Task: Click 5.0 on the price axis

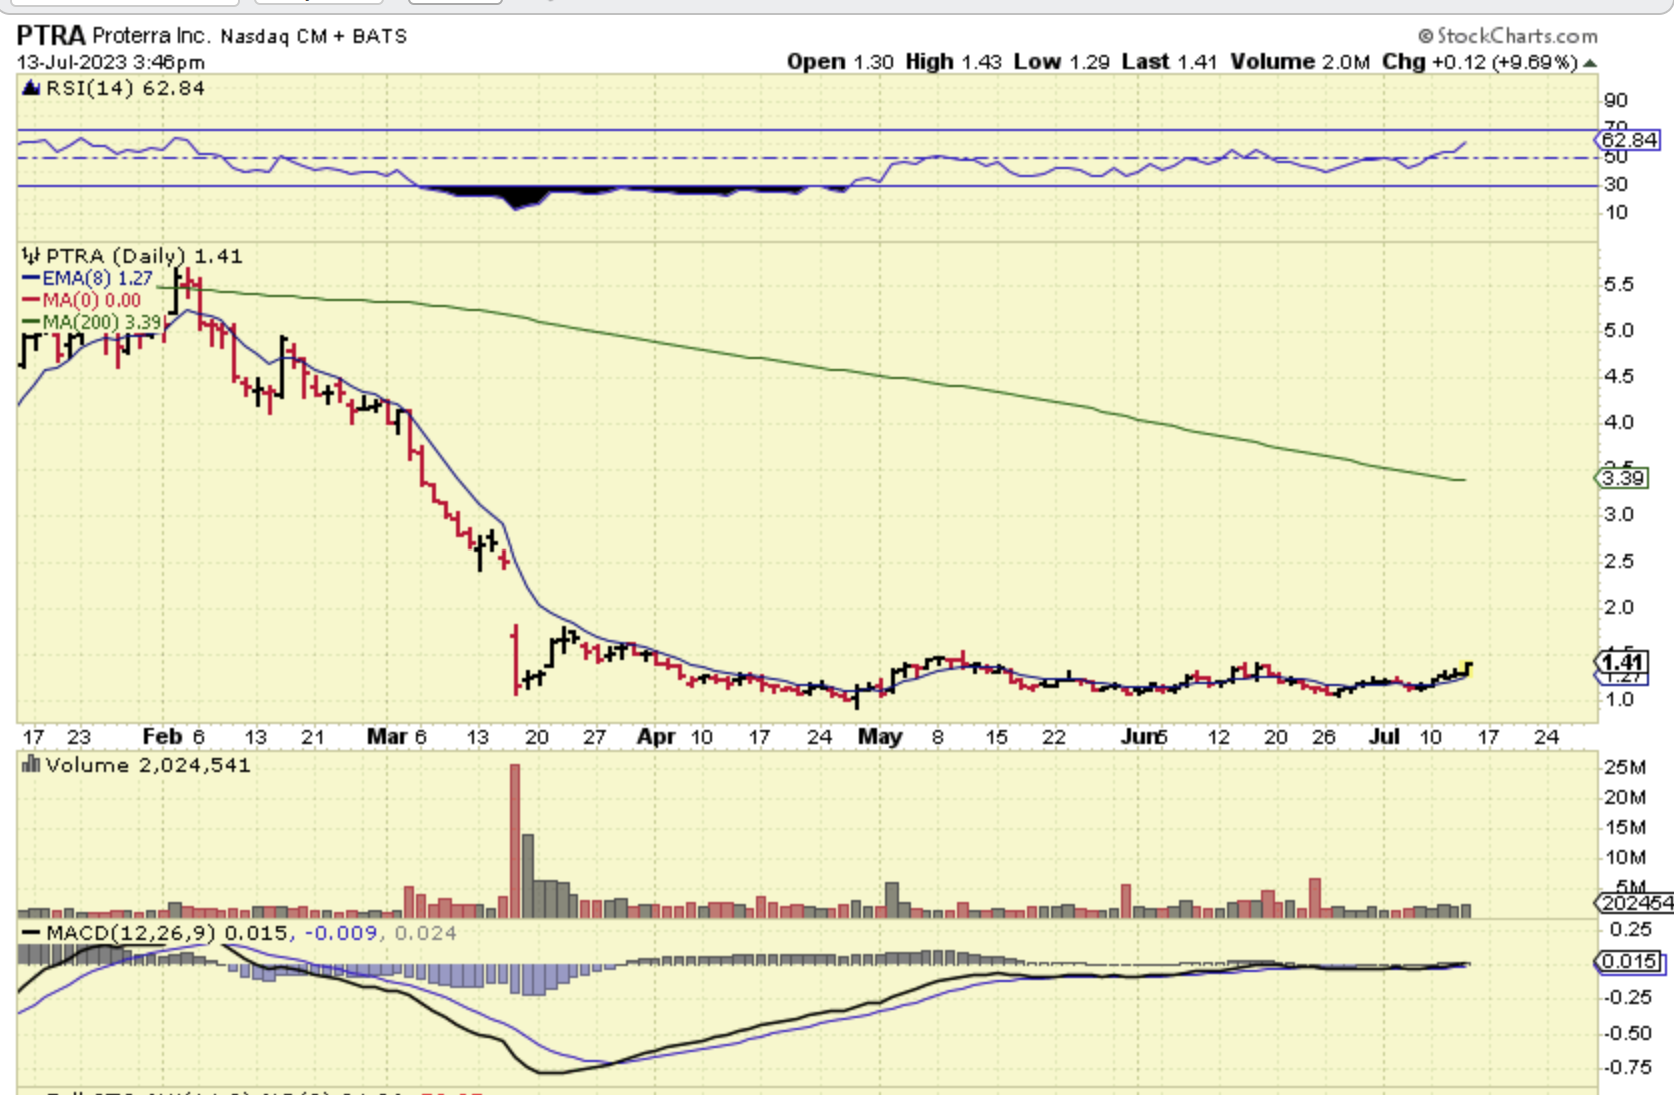Action: pos(1619,330)
